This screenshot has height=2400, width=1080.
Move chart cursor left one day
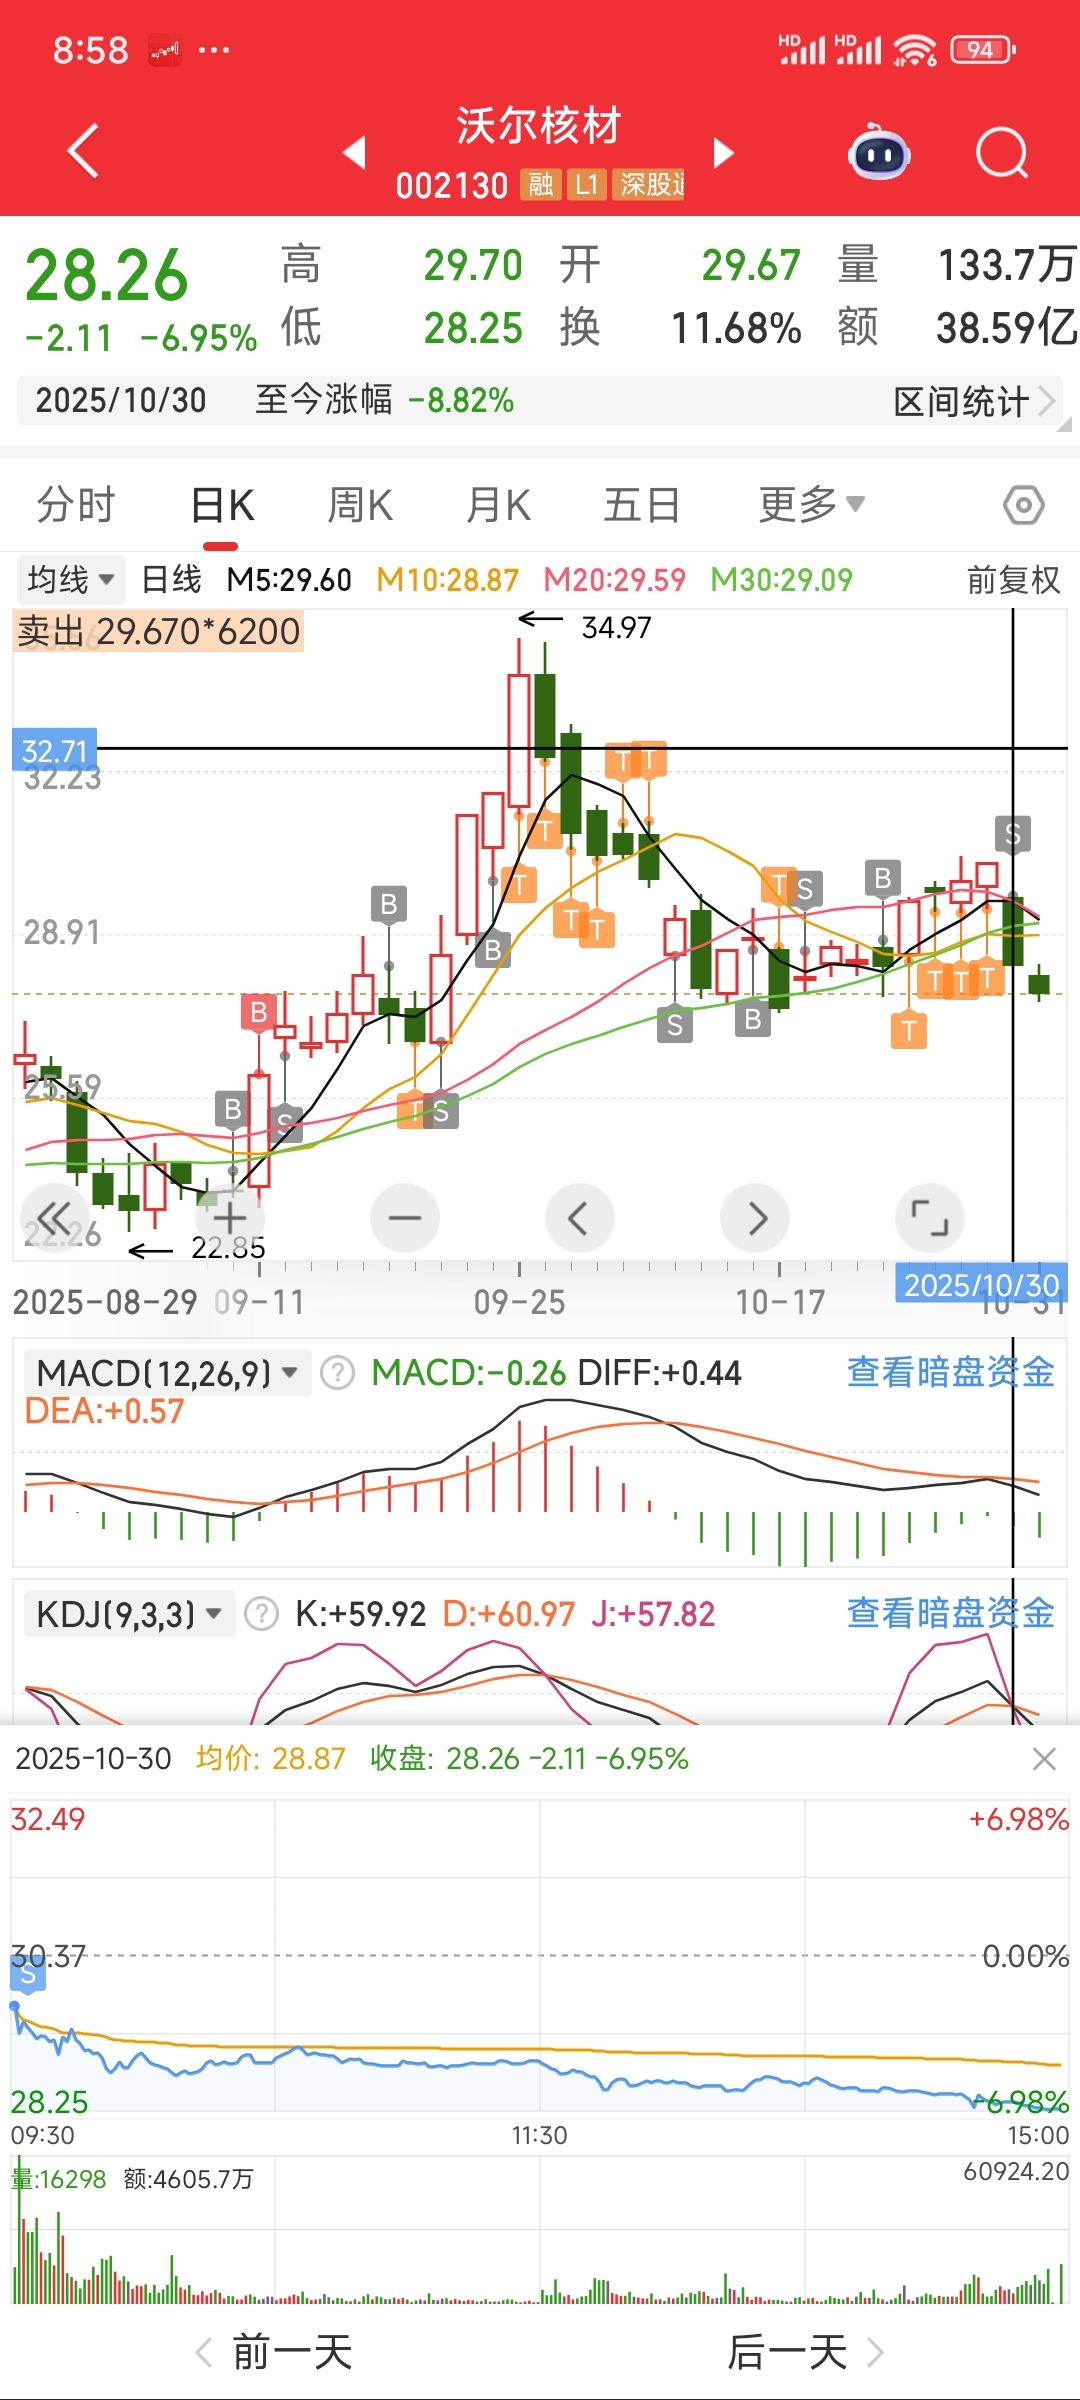click(580, 1218)
